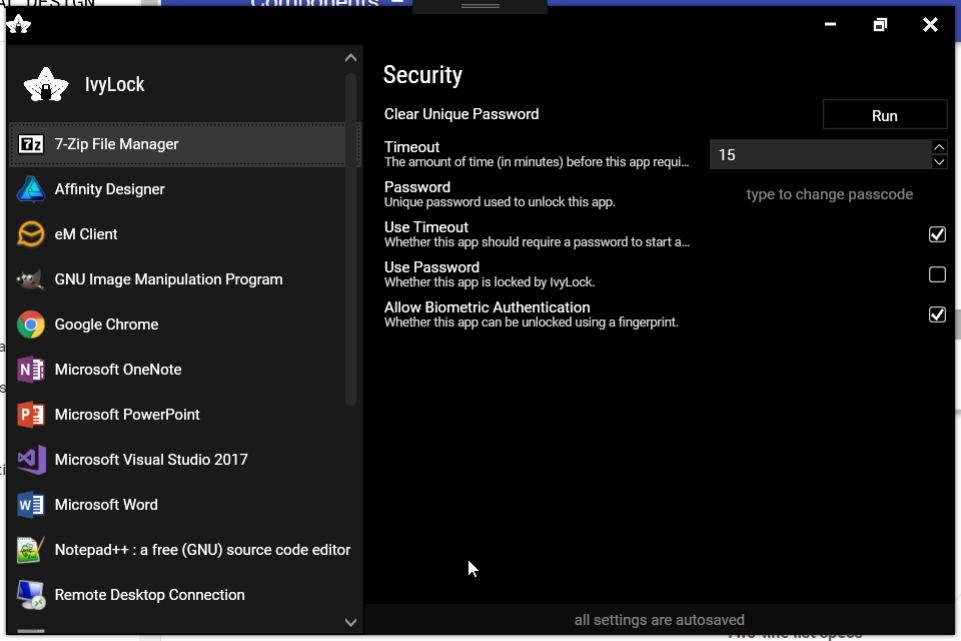Disable the Use Timeout checkbox
Screen dimensions: 961x641
[x=937, y=234]
